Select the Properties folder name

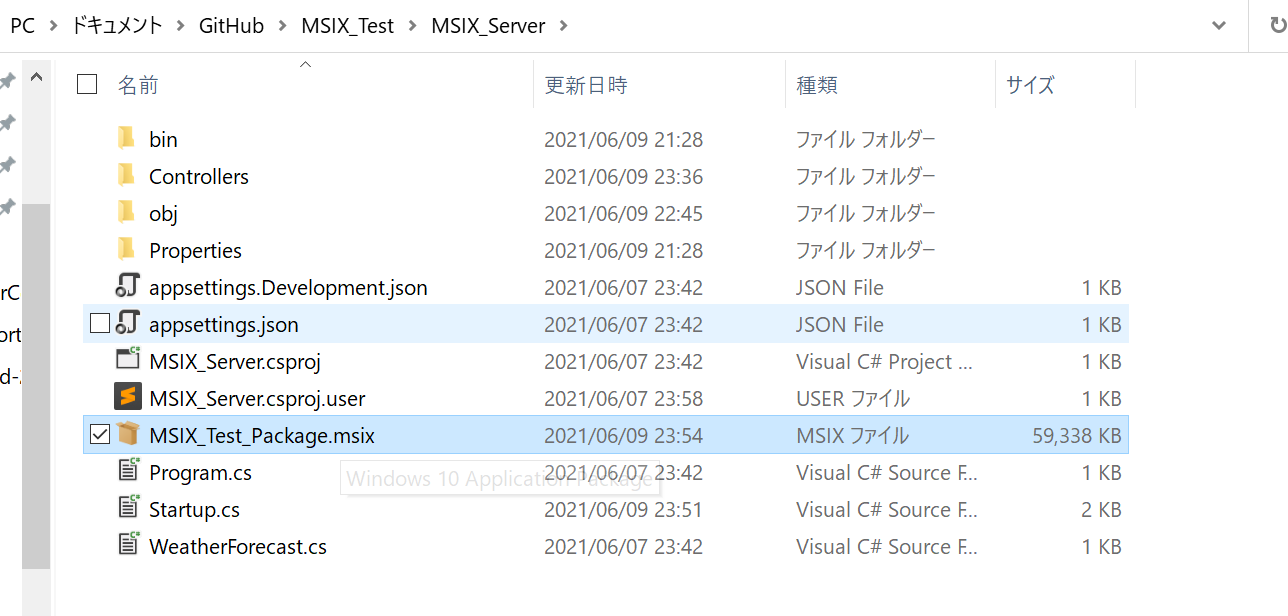tap(195, 250)
